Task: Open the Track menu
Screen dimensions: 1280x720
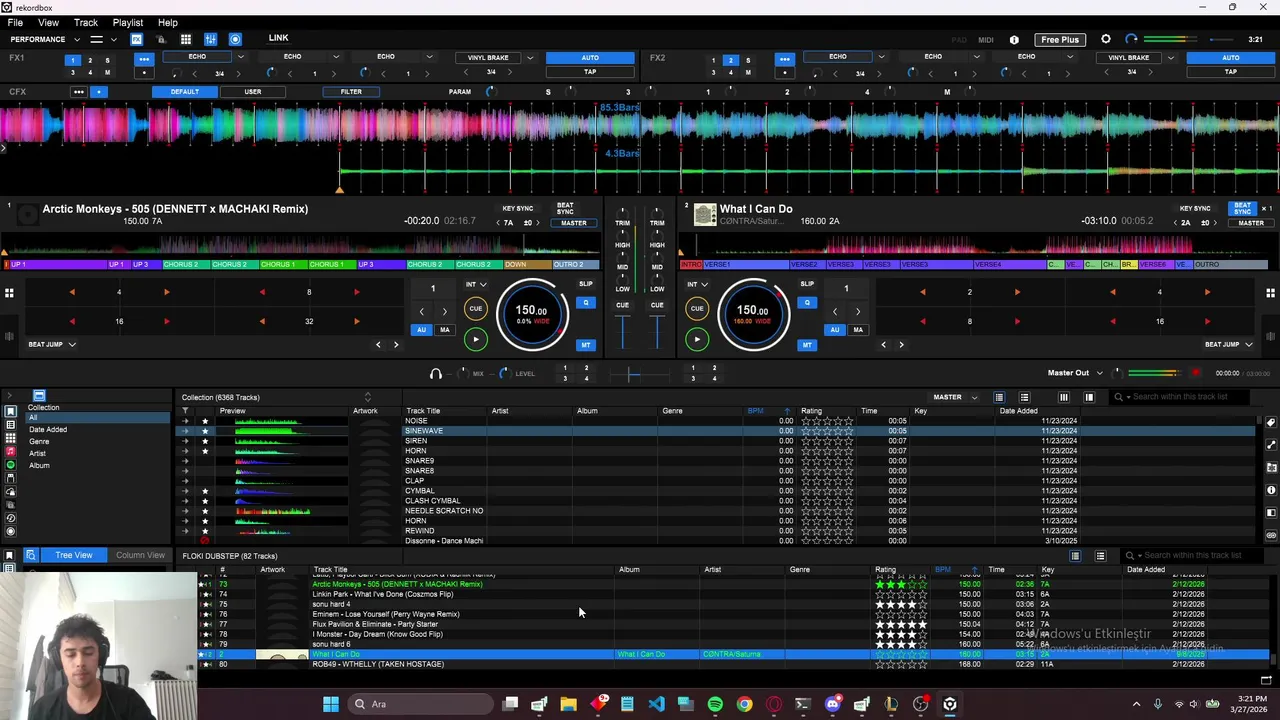Action: (x=86, y=22)
